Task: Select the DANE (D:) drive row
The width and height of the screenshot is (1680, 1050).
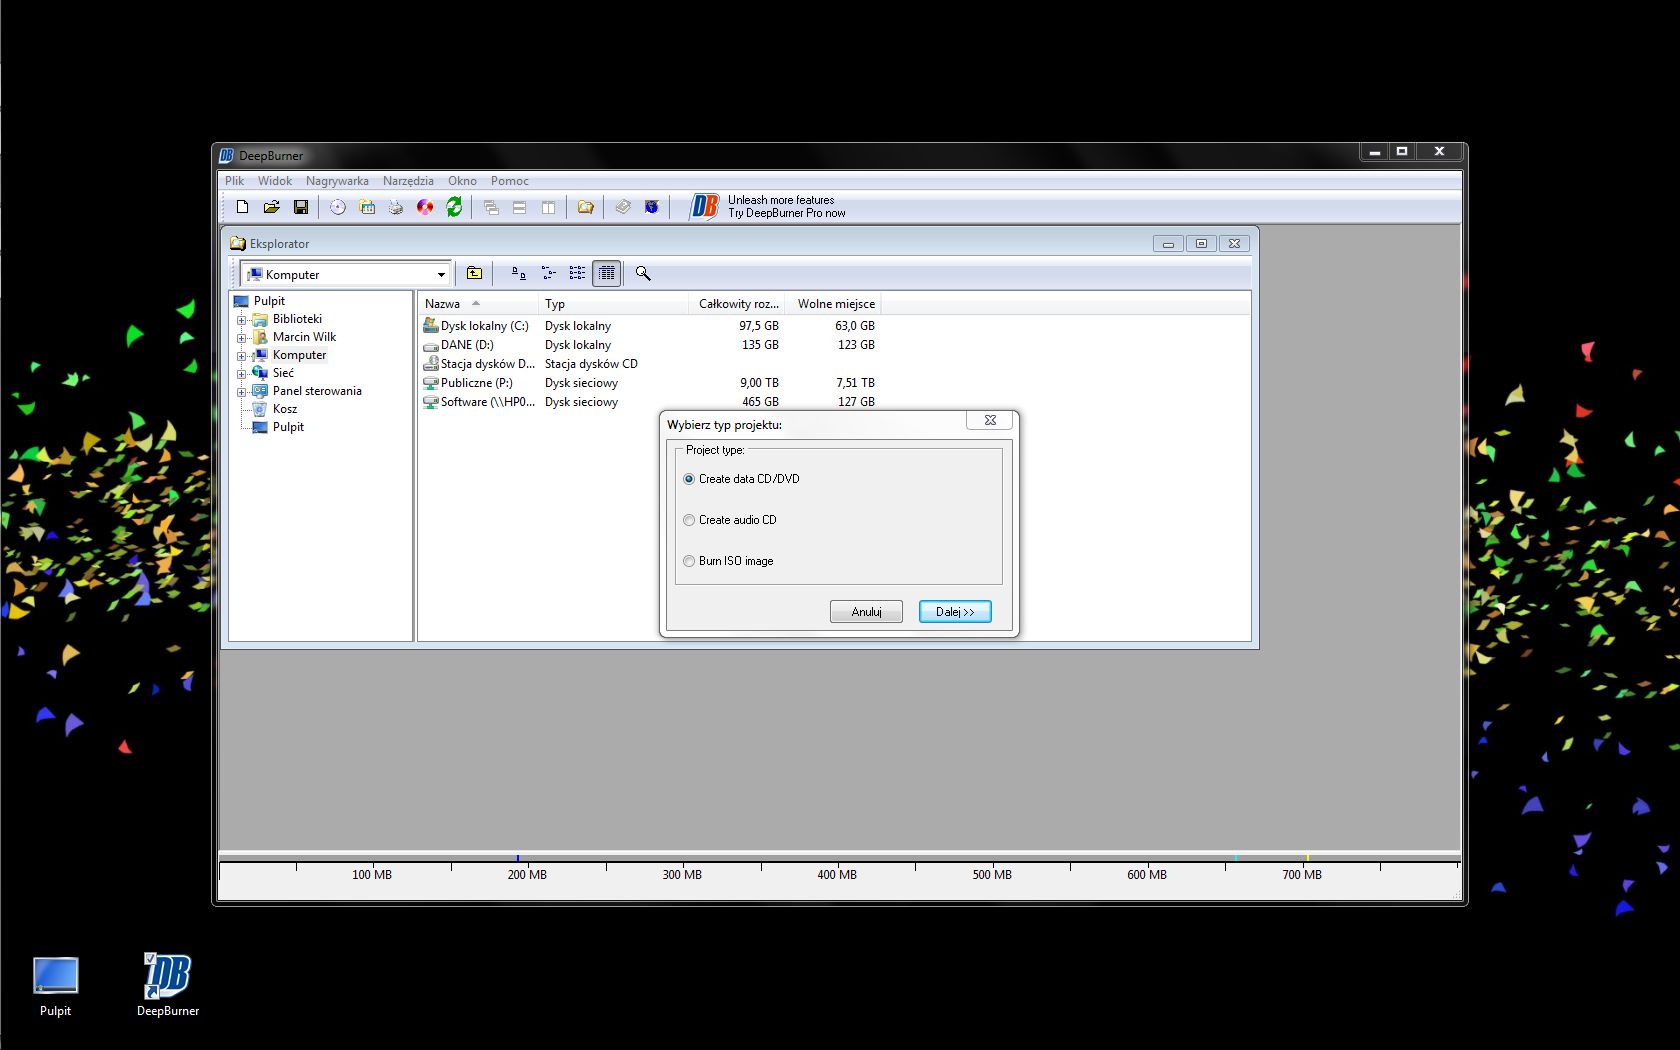Action: pyautogui.click(x=648, y=345)
